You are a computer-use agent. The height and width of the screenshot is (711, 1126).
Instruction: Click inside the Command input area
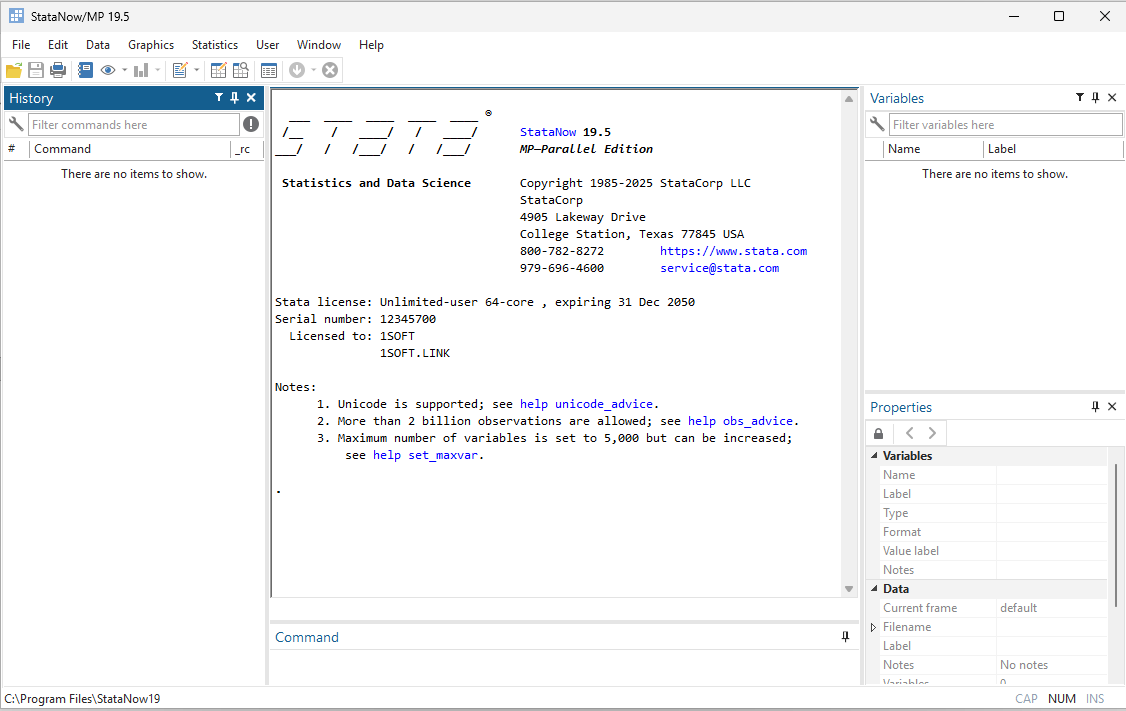pyautogui.click(x=564, y=667)
